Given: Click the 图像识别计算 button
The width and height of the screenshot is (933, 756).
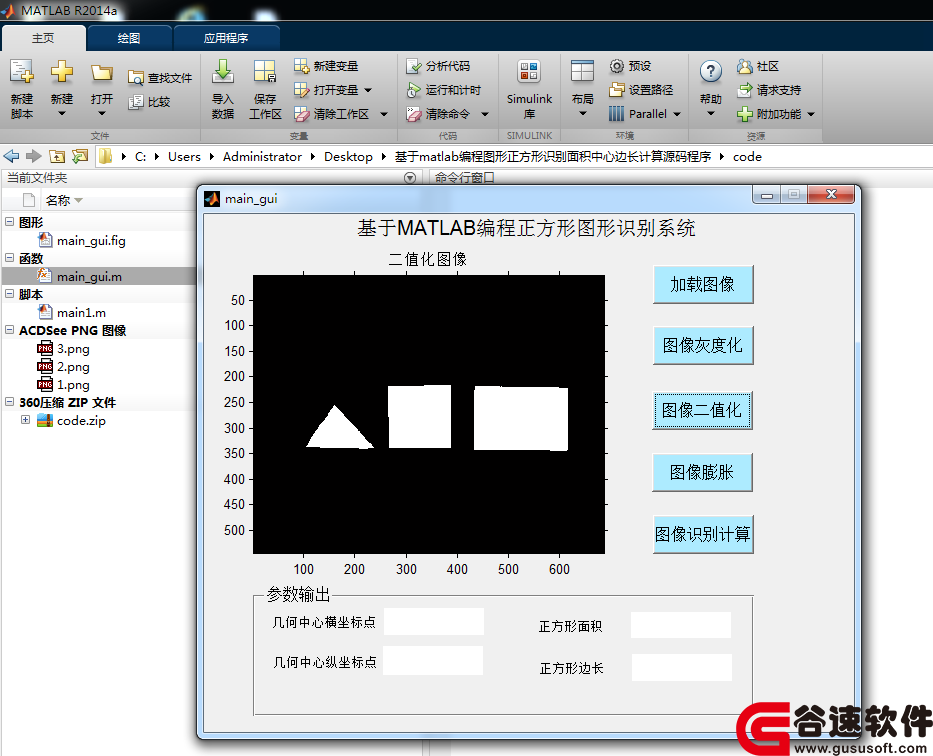Looking at the screenshot, I should tap(703, 534).
